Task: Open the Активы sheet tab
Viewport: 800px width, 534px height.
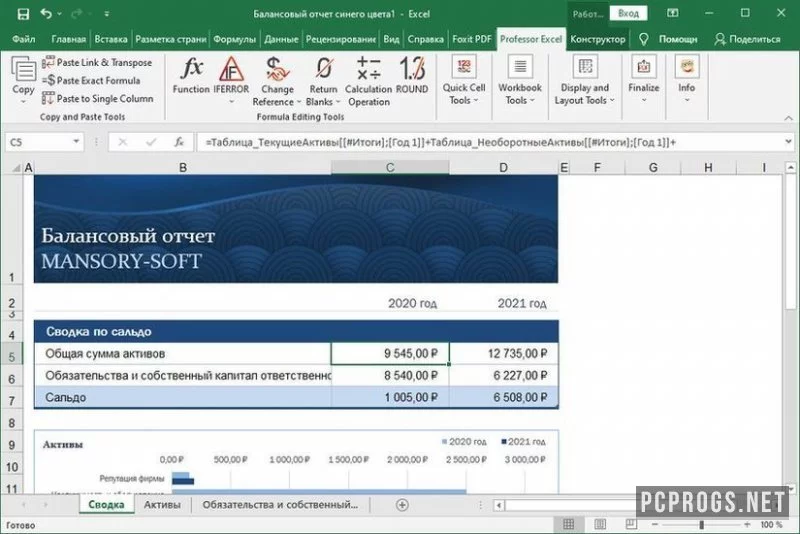Action: point(162,505)
